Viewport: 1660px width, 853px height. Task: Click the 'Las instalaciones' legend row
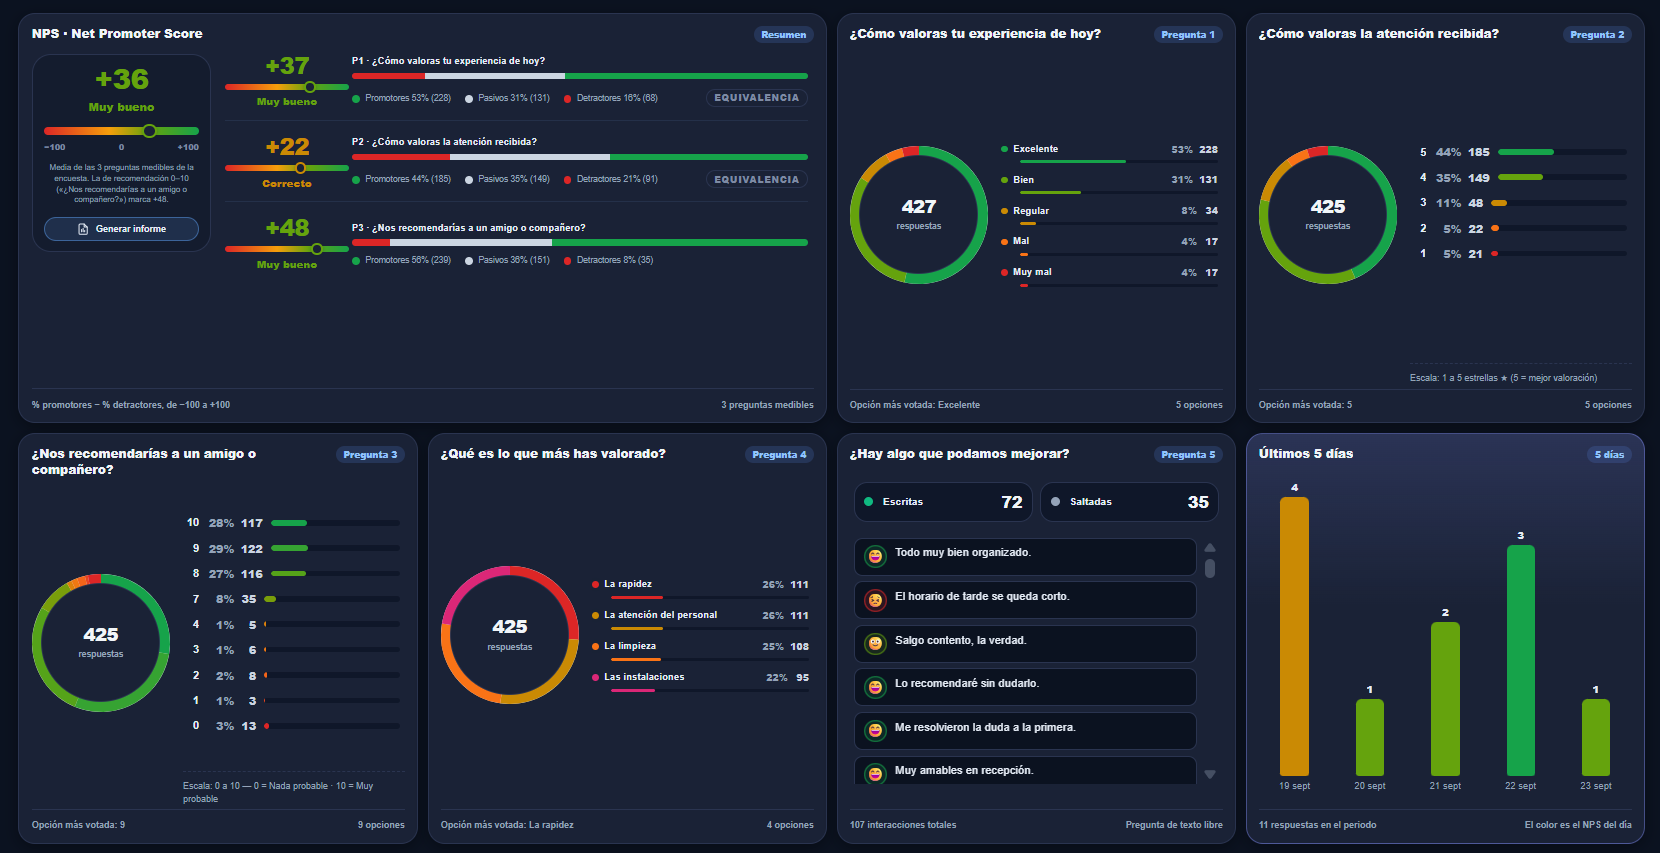coord(700,681)
